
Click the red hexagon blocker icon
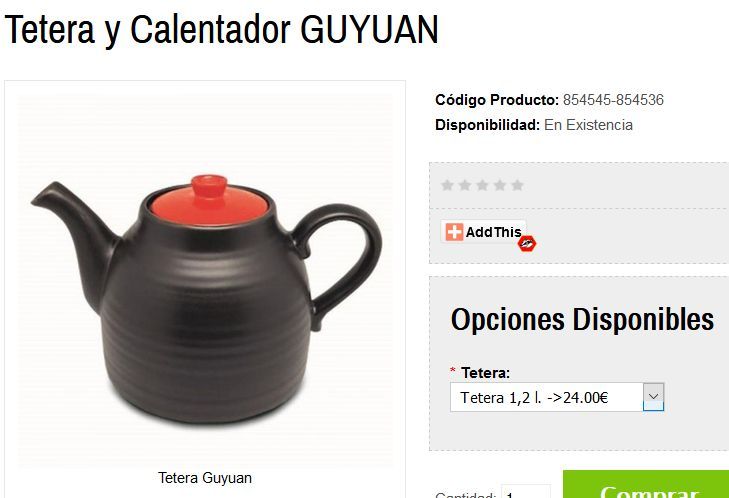[x=527, y=243]
